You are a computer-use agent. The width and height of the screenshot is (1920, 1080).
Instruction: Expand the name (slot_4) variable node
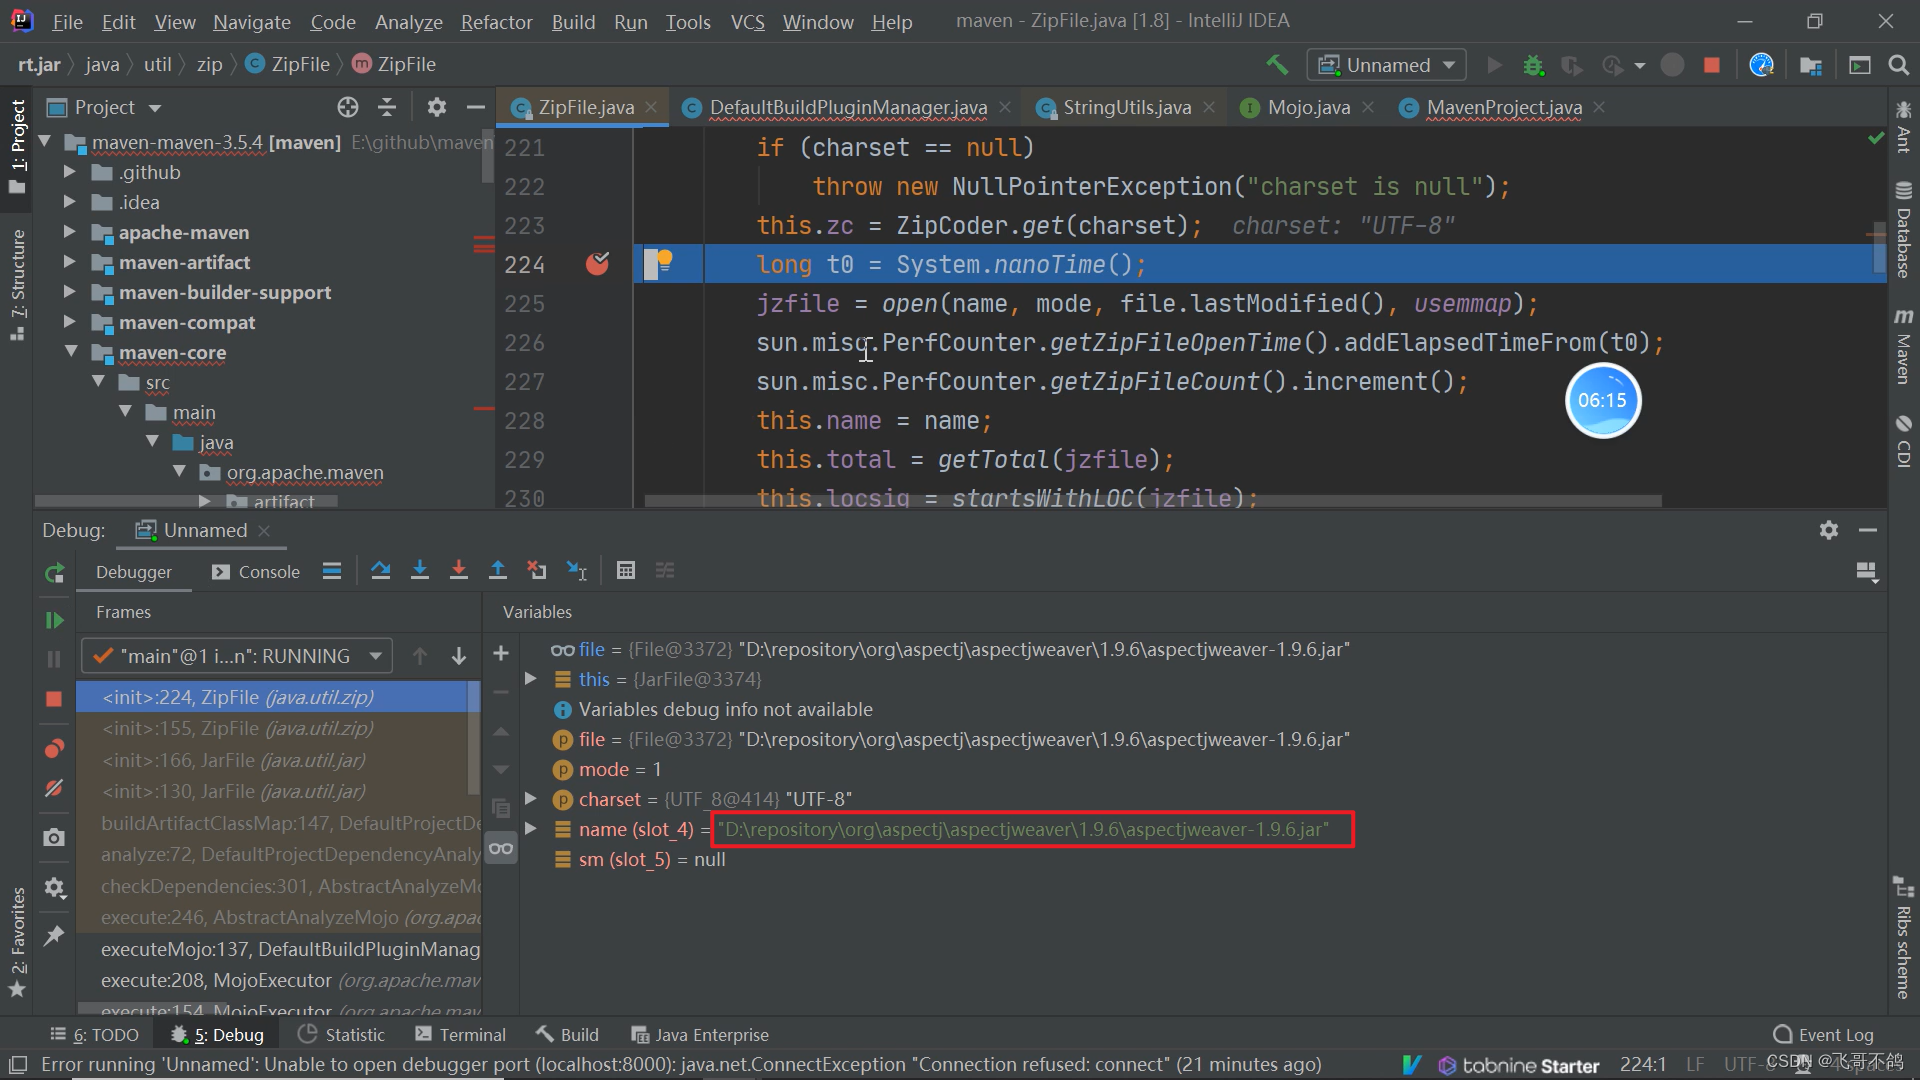531,829
